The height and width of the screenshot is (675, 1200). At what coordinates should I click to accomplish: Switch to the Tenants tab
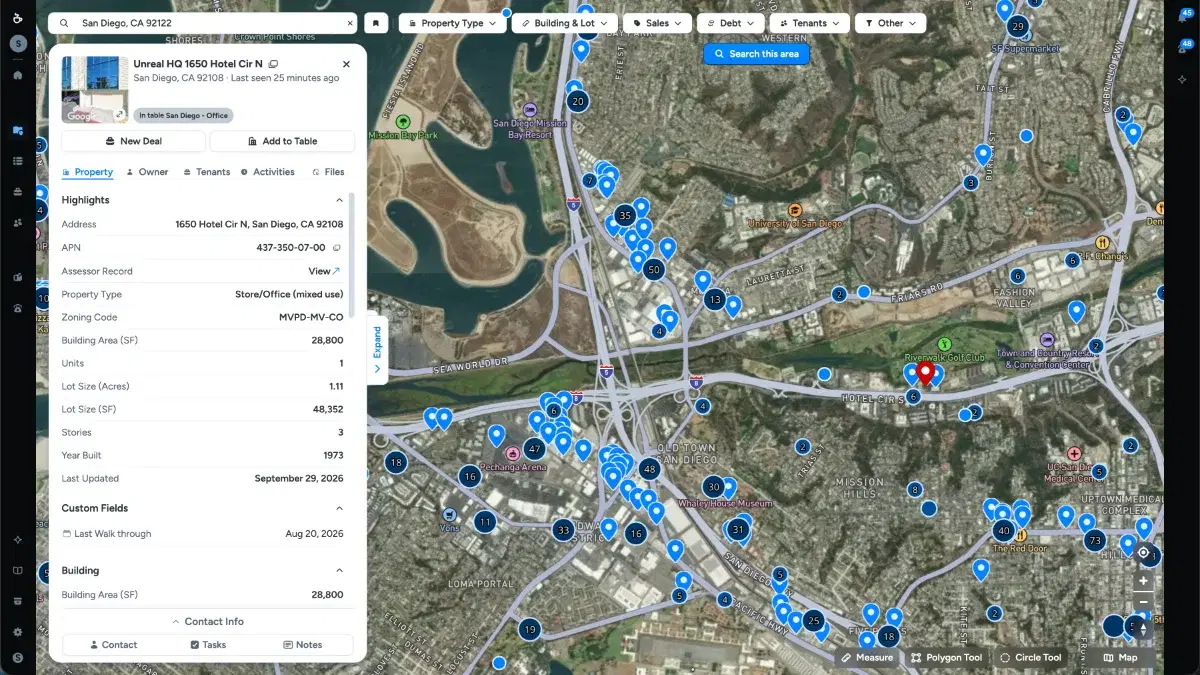click(207, 172)
